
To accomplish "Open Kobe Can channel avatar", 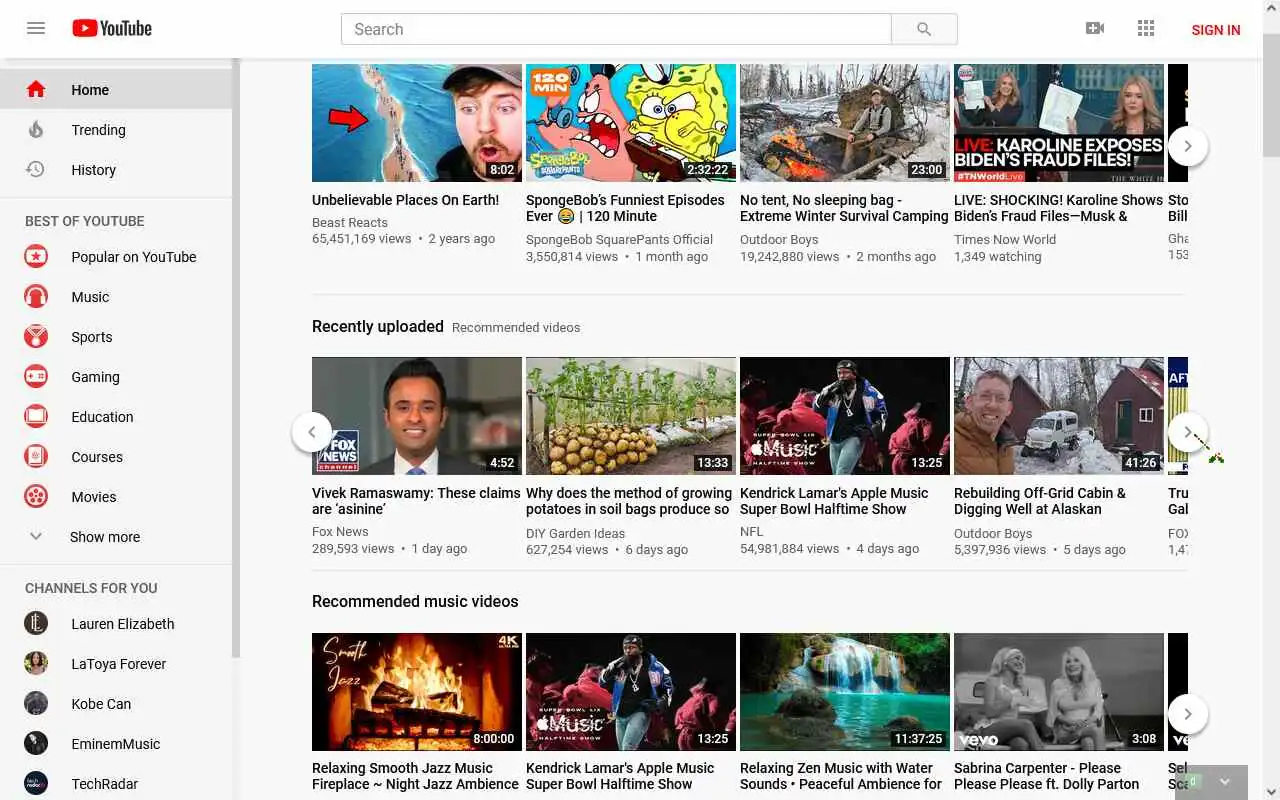I will pyautogui.click(x=36, y=704).
